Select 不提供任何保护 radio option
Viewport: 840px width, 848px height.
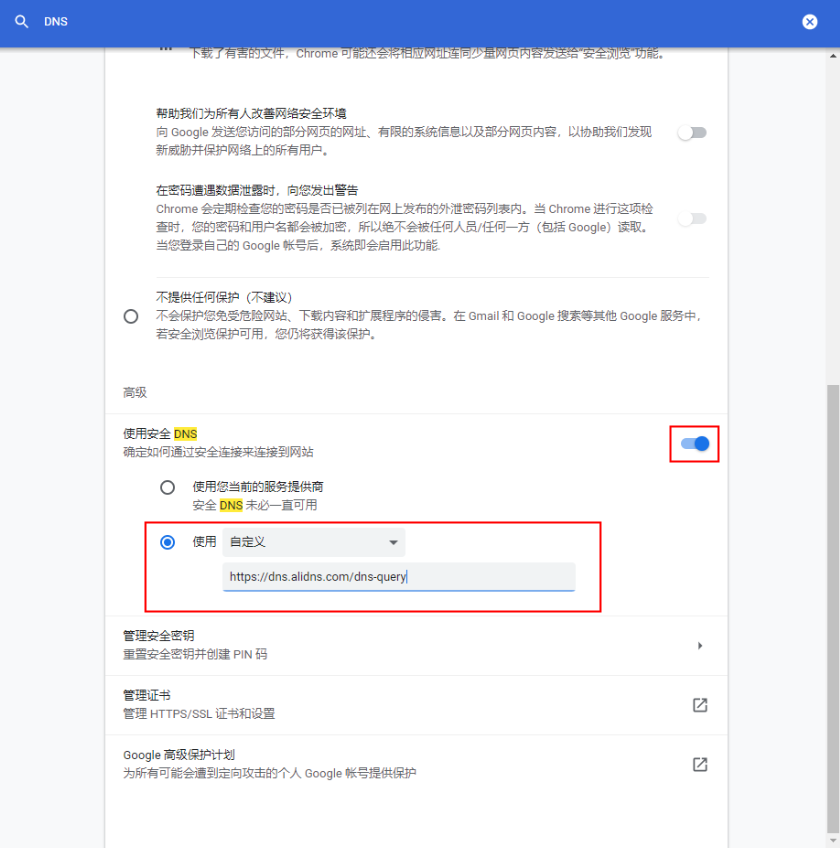coord(131,316)
